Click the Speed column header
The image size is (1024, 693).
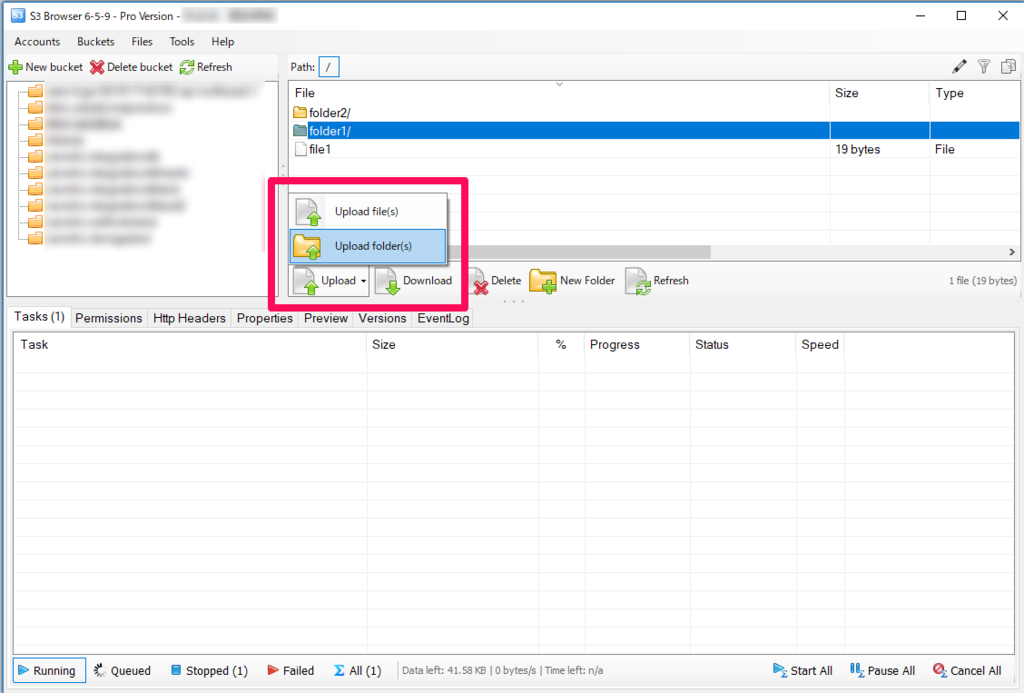click(x=820, y=344)
